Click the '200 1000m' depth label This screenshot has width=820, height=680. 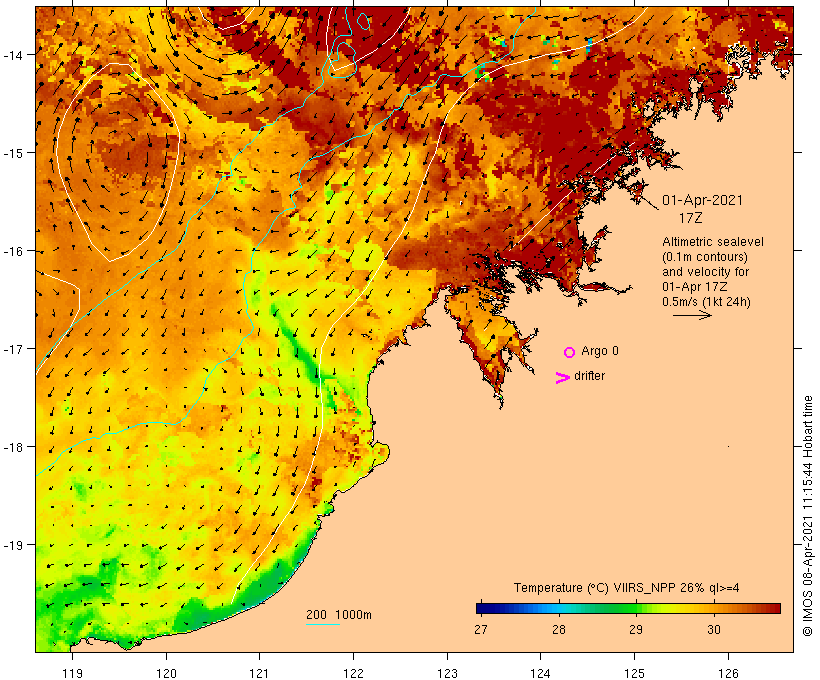click(x=339, y=615)
